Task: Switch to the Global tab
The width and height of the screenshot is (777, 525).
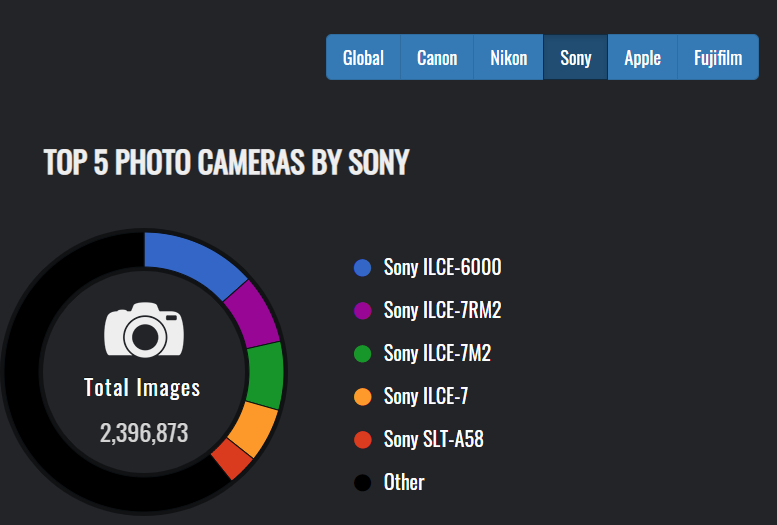Action: (363, 58)
